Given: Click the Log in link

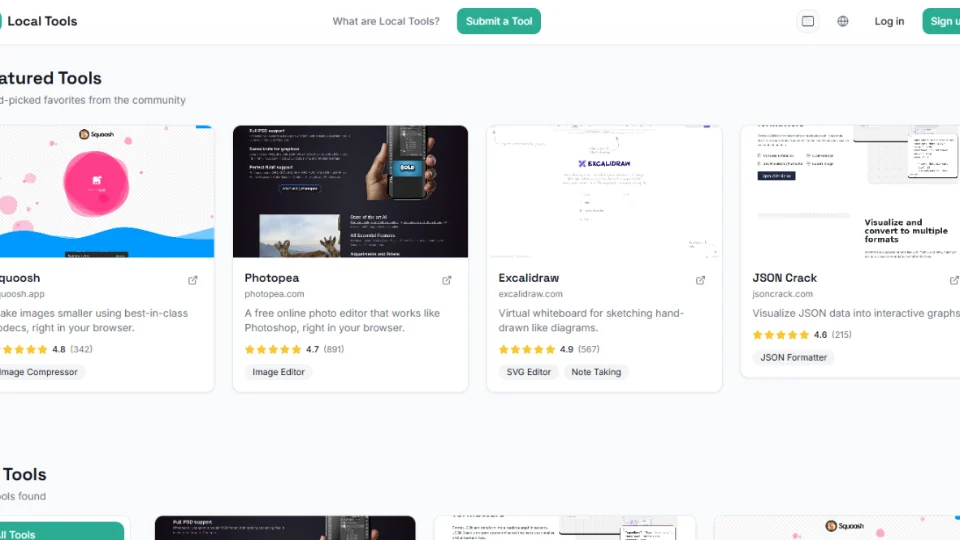Looking at the screenshot, I should pos(889,21).
